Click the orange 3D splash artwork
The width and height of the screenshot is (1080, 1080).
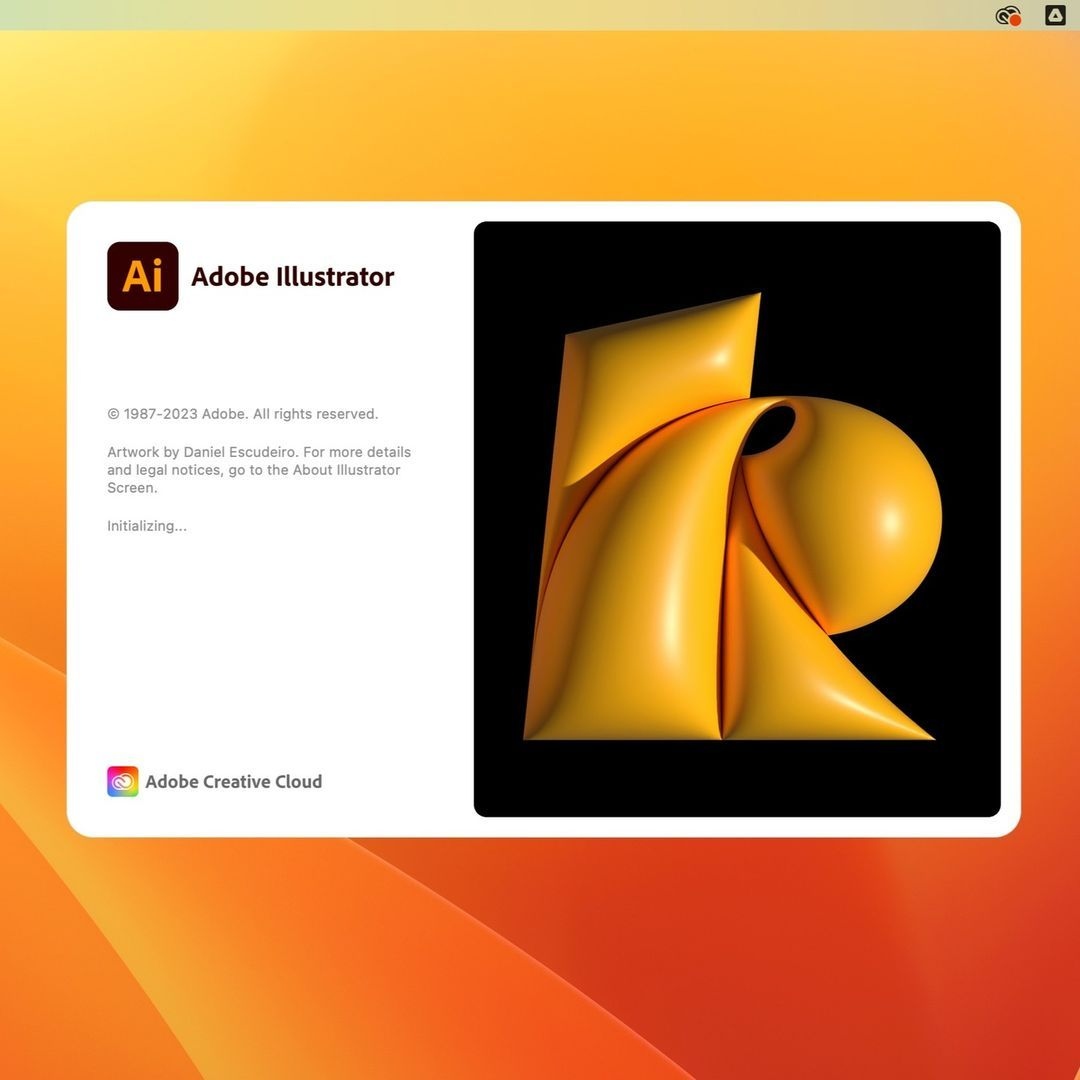pyautogui.click(x=737, y=519)
